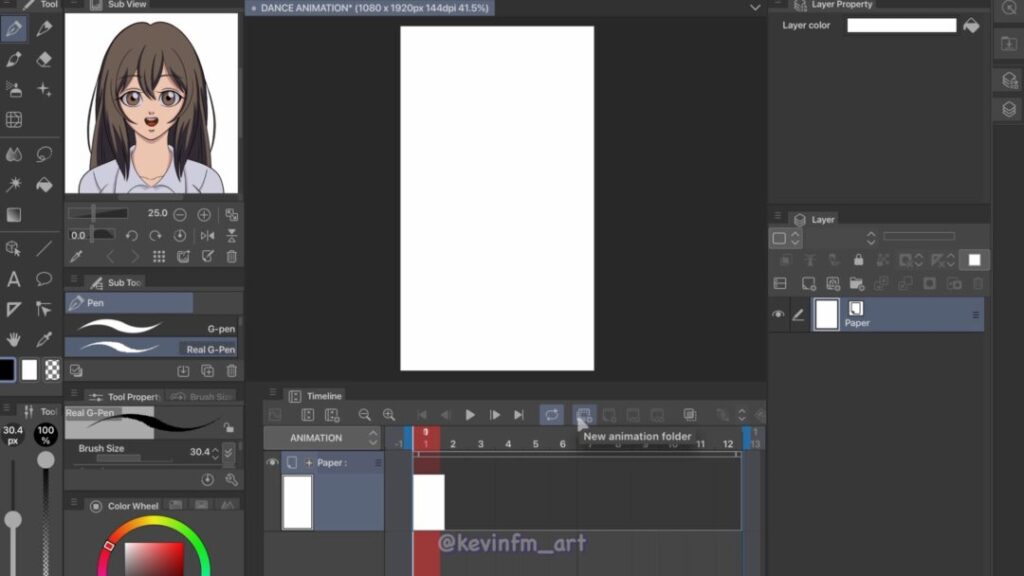Select the Eraser tool
Screen dimensions: 1024x576
pyautogui.click(x=44, y=59)
